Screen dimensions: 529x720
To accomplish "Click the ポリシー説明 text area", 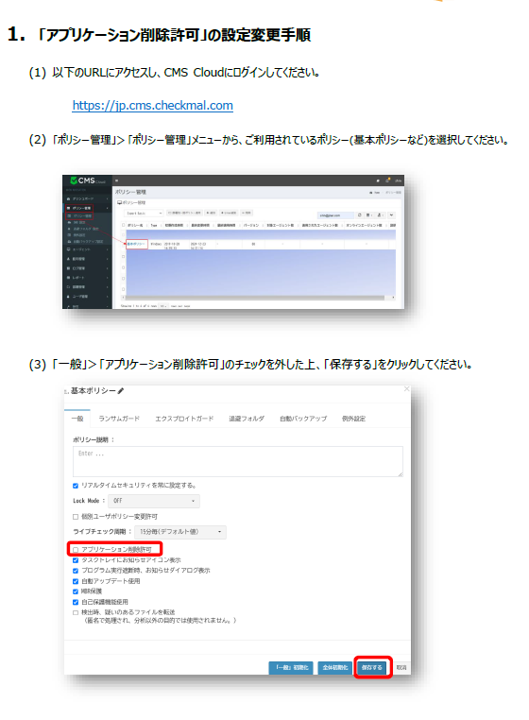I will click(x=238, y=461).
